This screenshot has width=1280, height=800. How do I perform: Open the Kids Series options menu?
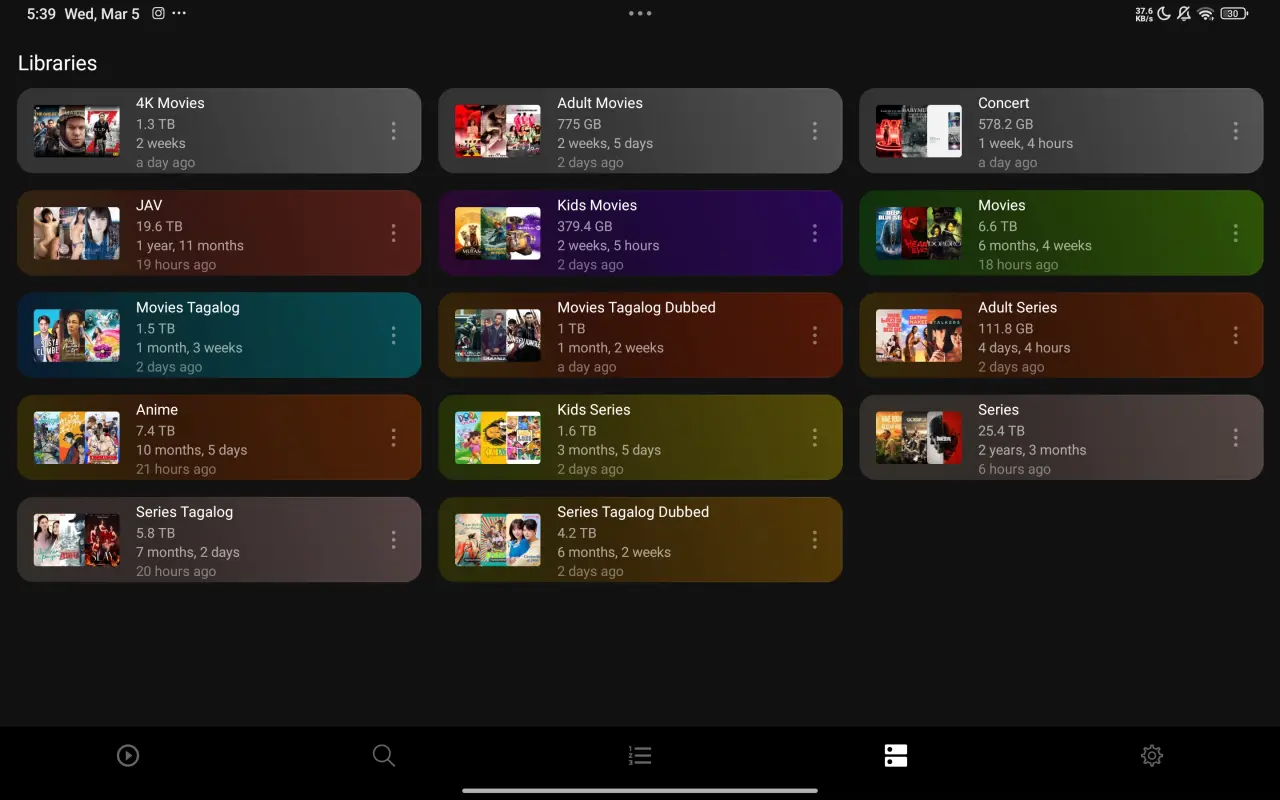click(x=814, y=437)
